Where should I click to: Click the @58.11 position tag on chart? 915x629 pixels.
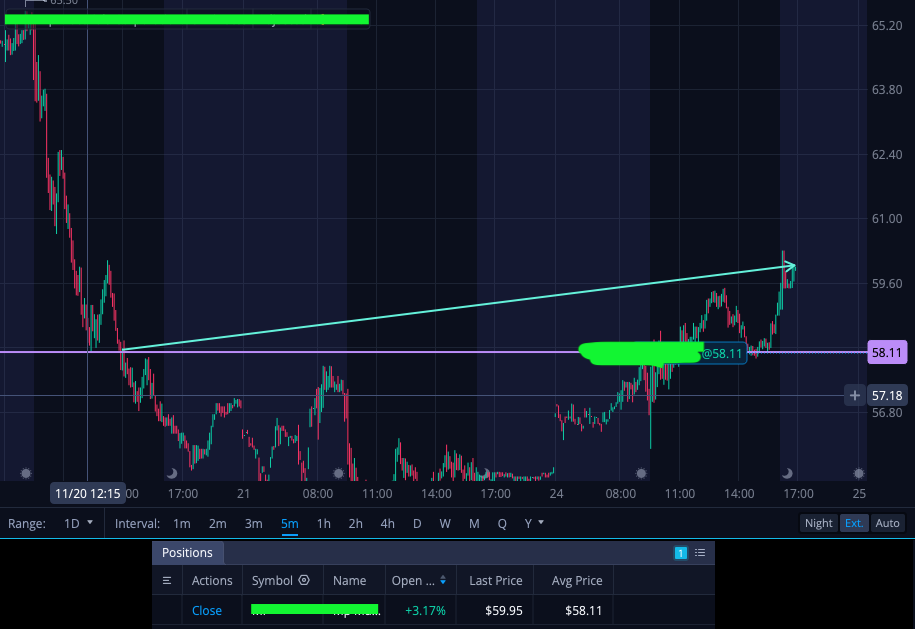(x=722, y=354)
